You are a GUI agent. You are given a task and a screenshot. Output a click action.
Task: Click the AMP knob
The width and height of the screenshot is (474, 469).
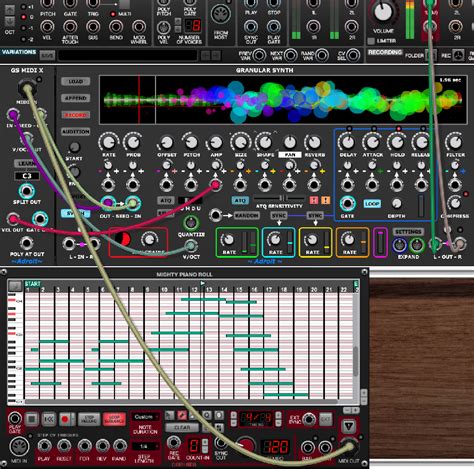tap(216, 142)
